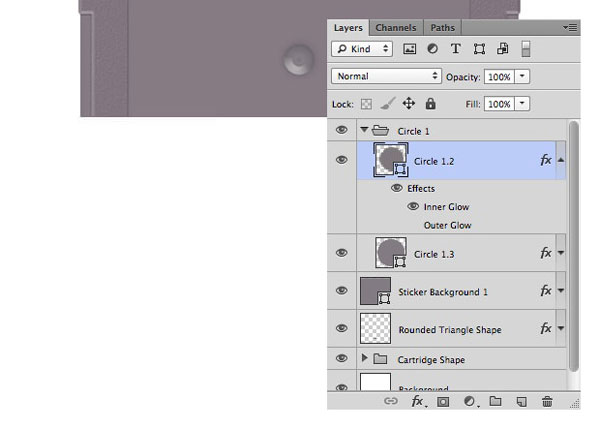Image resolution: width=600 pixels, height=429 pixels.
Task: Click the Layers panel vertical scrollbar
Action: [x=573, y=246]
